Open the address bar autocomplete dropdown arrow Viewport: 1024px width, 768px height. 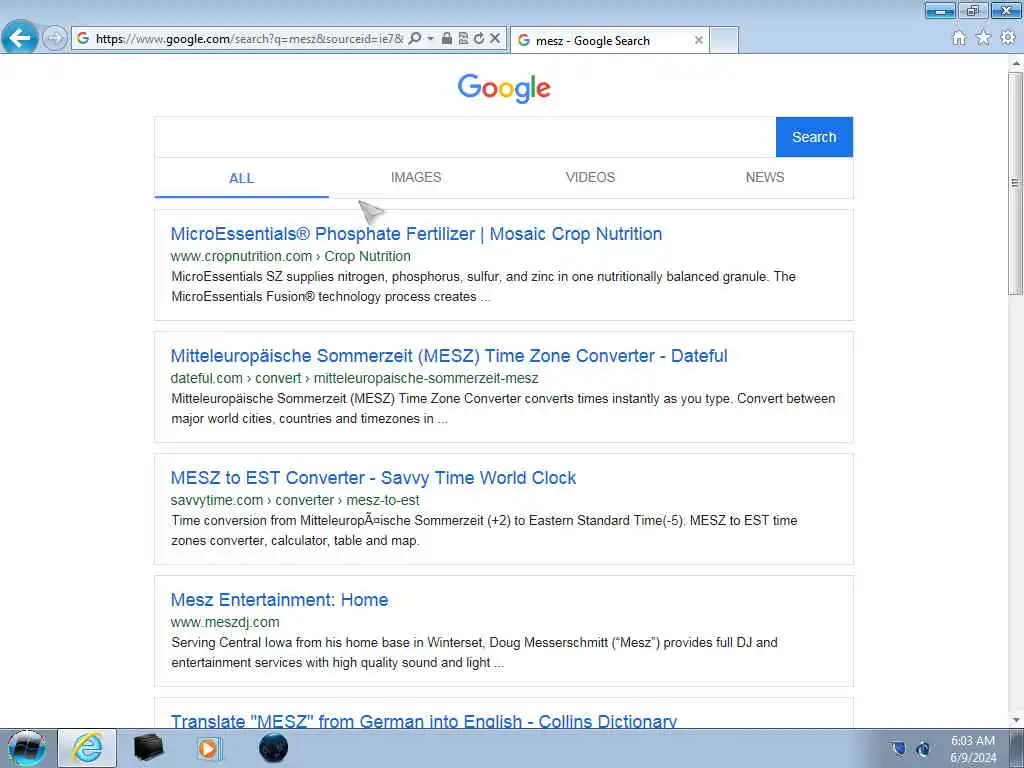tap(430, 39)
